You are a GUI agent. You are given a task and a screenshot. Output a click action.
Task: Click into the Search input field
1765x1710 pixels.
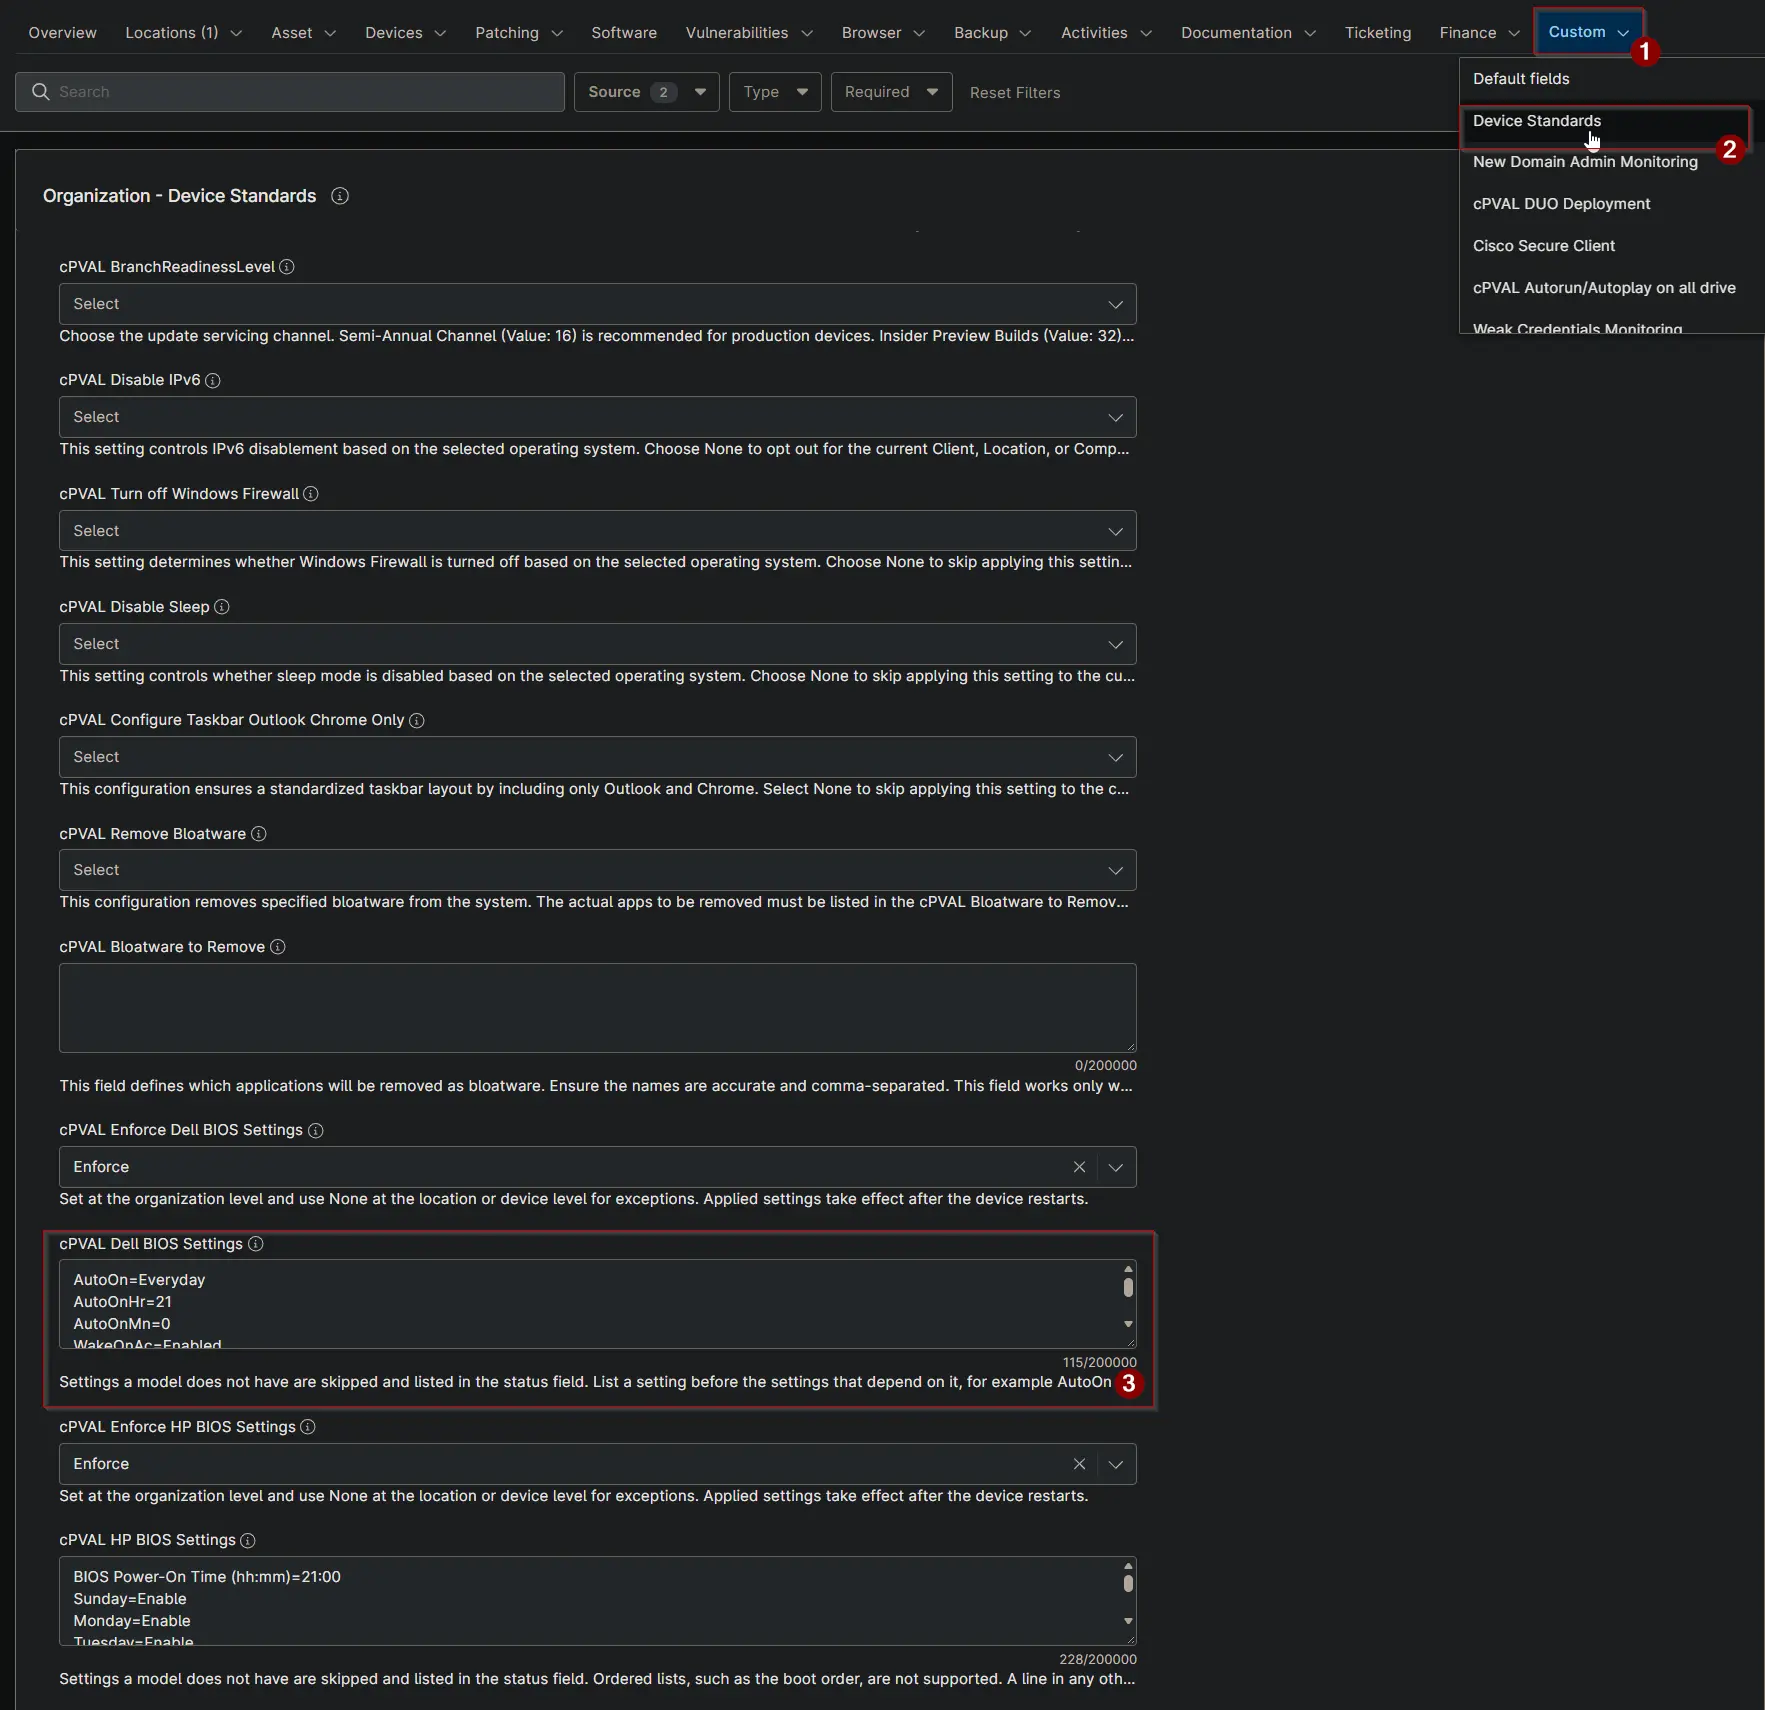(x=290, y=92)
